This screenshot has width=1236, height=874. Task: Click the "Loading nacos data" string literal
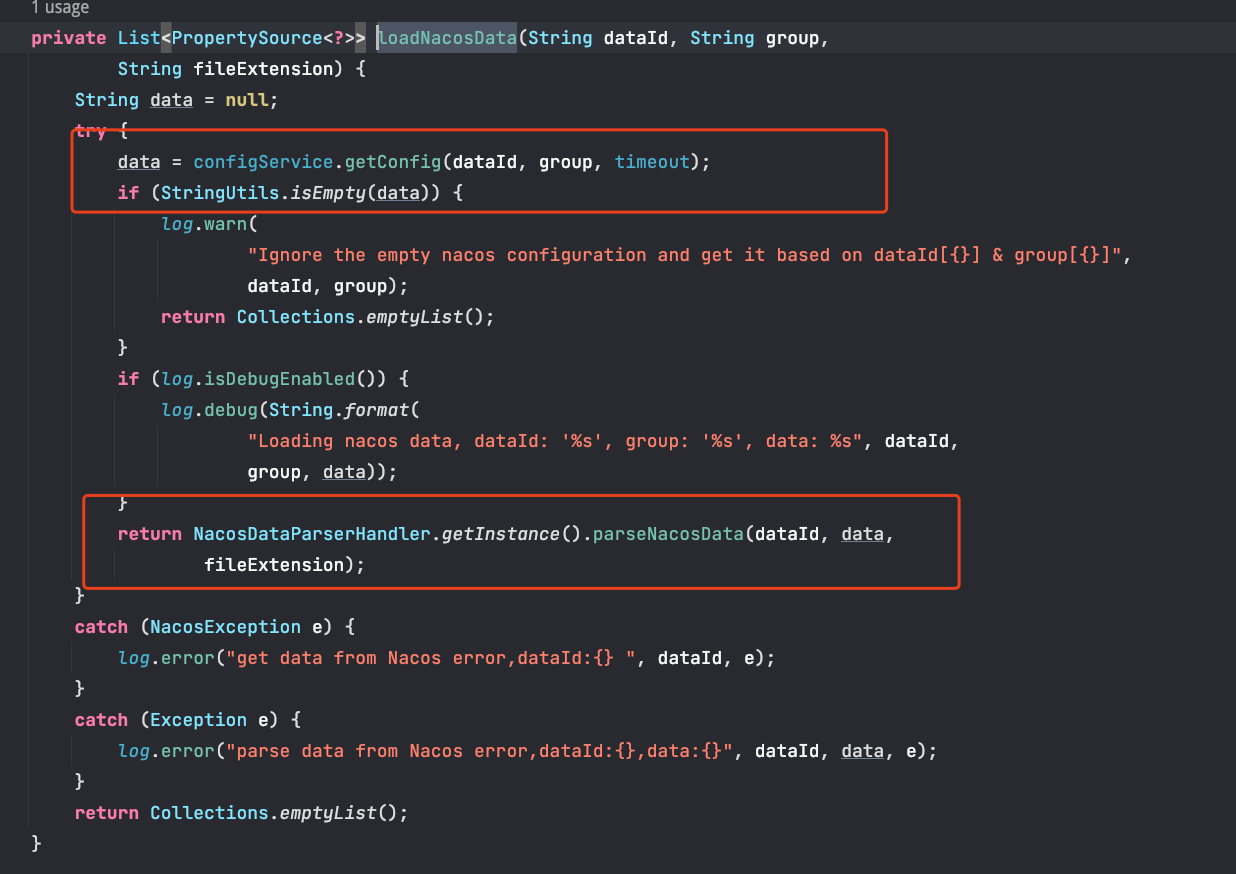click(x=555, y=441)
